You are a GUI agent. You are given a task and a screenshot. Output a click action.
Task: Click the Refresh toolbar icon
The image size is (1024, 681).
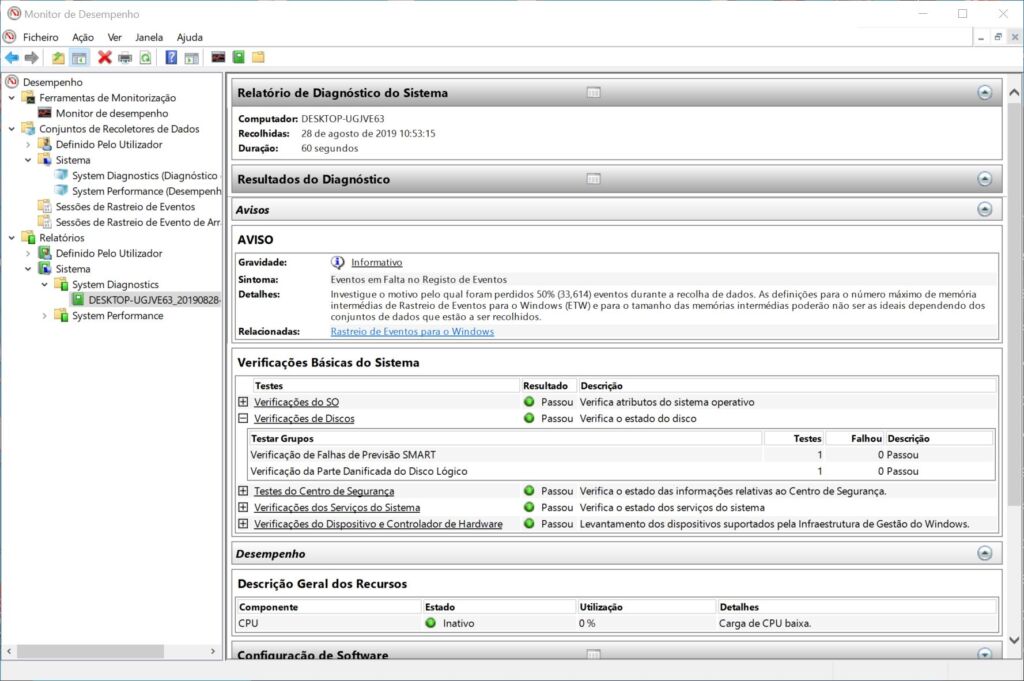tap(145, 58)
